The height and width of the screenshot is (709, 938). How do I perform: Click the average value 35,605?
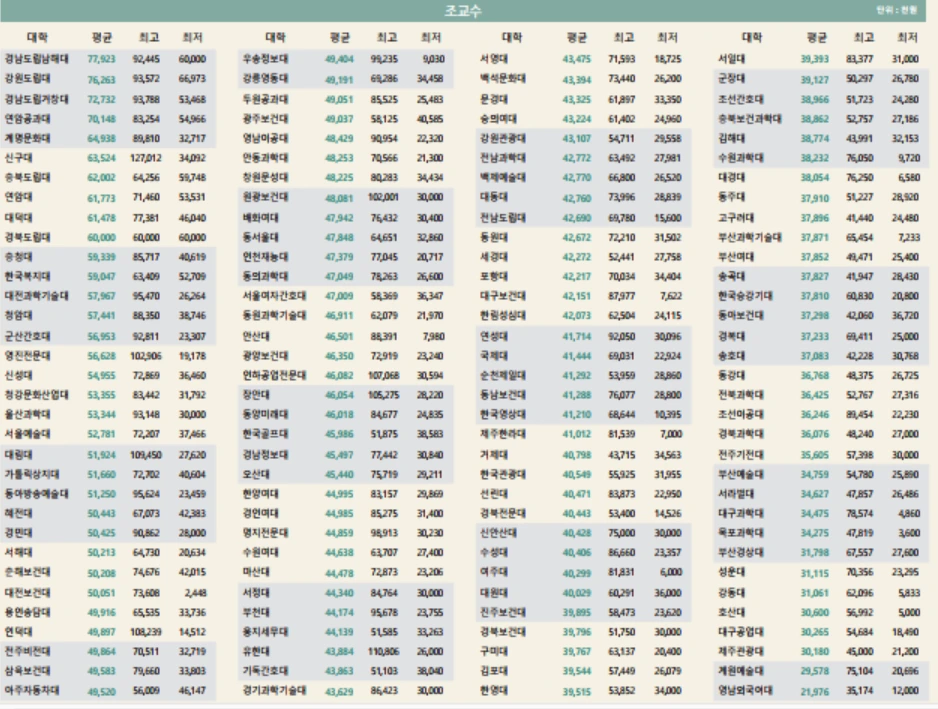[x=815, y=455]
